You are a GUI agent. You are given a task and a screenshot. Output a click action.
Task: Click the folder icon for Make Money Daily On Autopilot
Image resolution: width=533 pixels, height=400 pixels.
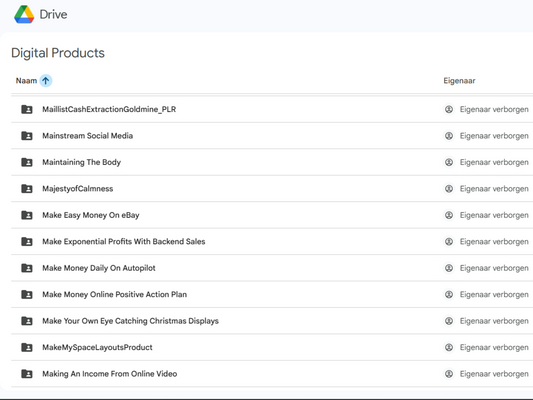(x=27, y=268)
